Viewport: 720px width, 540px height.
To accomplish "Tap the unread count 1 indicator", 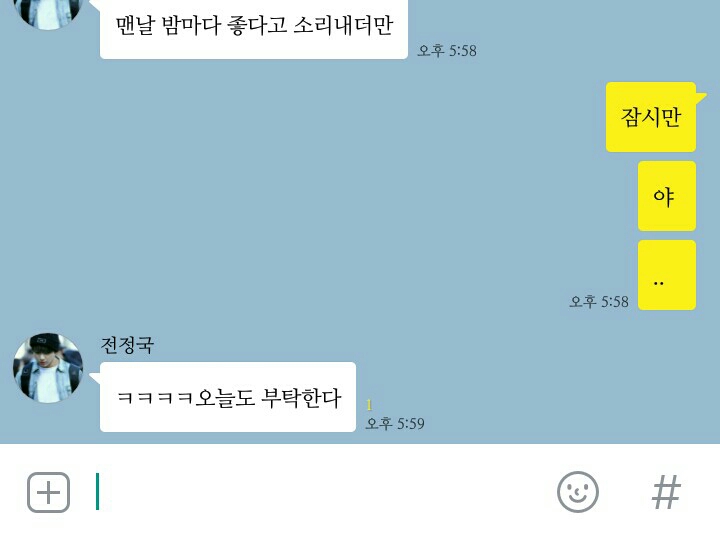I will [369, 405].
